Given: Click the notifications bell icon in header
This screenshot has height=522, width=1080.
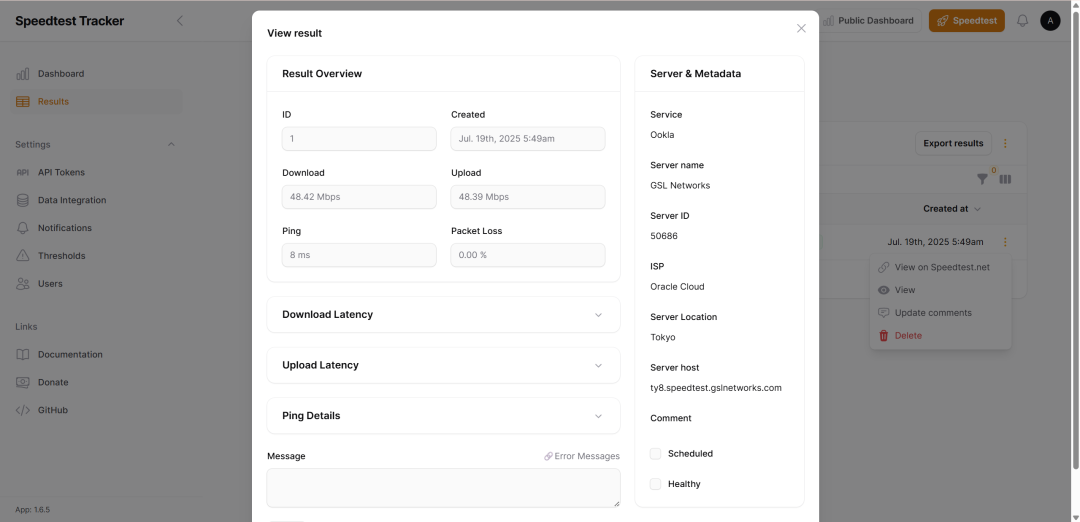Looking at the screenshot, I should (1022, 21).
